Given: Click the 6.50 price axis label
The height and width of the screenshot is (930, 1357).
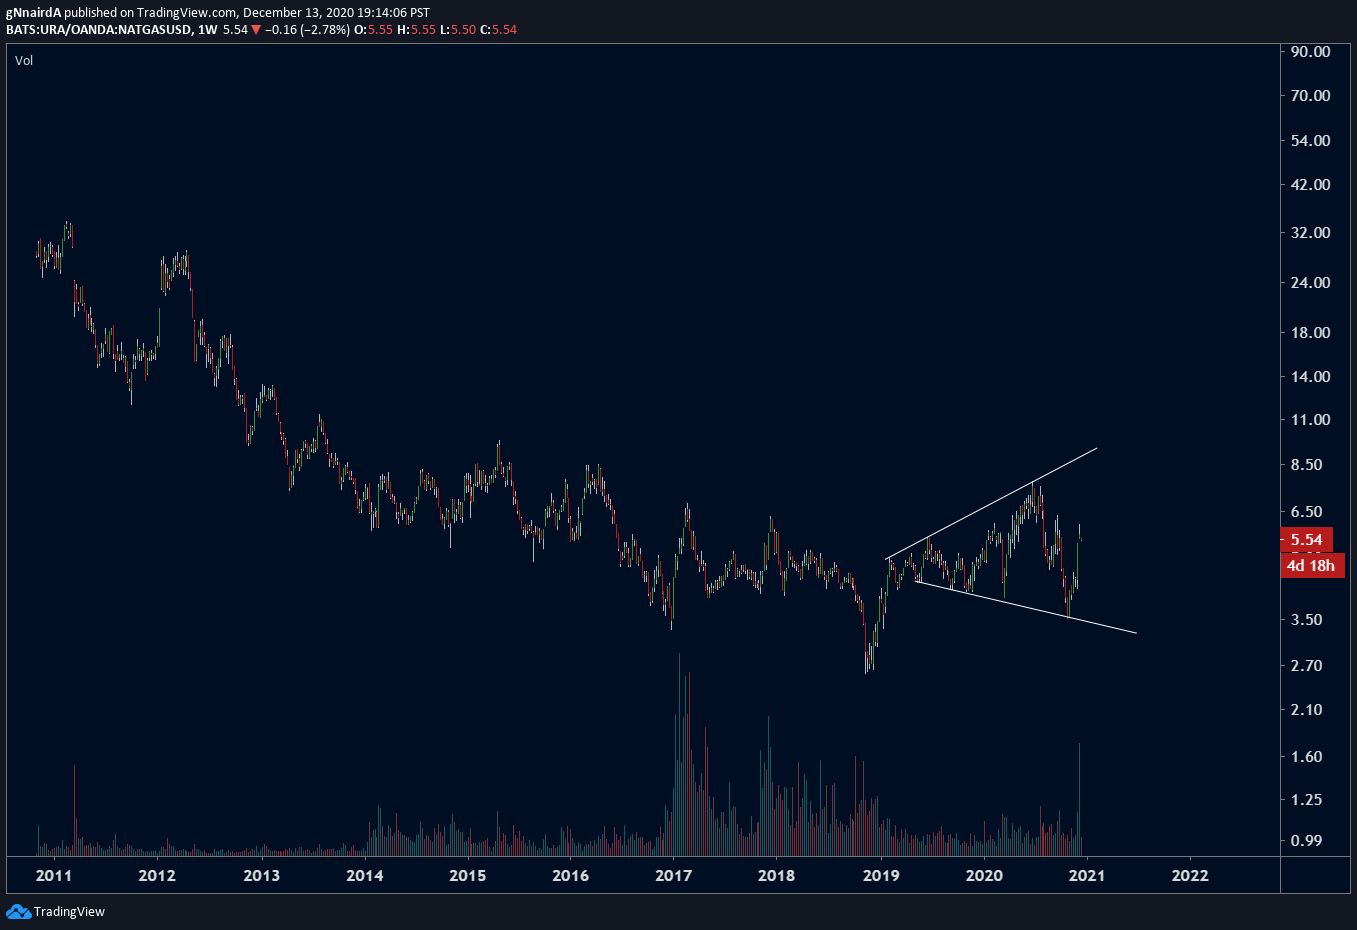Looking at the screenshot, I should coord(1306,512).
